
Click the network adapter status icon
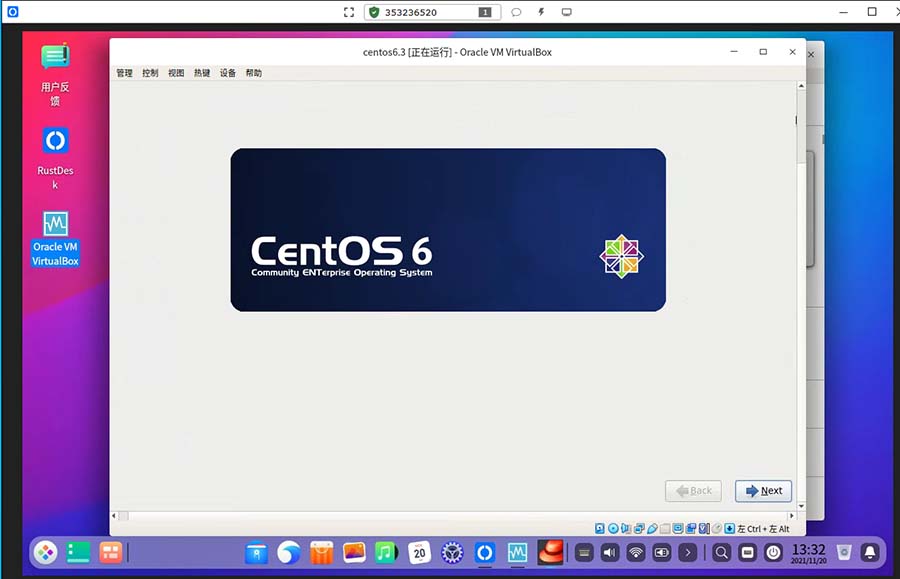point(639,529)
